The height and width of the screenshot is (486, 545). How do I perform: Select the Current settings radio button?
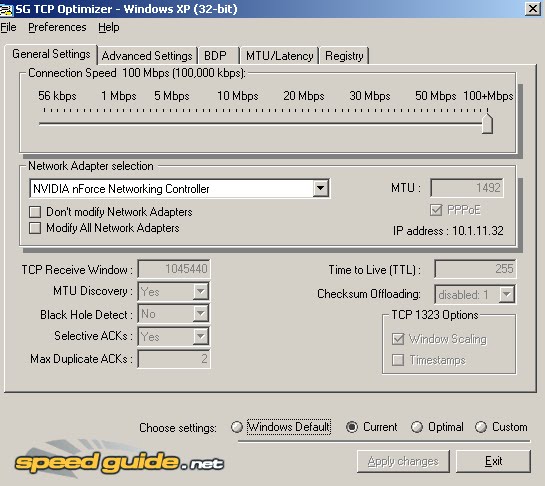(352, 427)
